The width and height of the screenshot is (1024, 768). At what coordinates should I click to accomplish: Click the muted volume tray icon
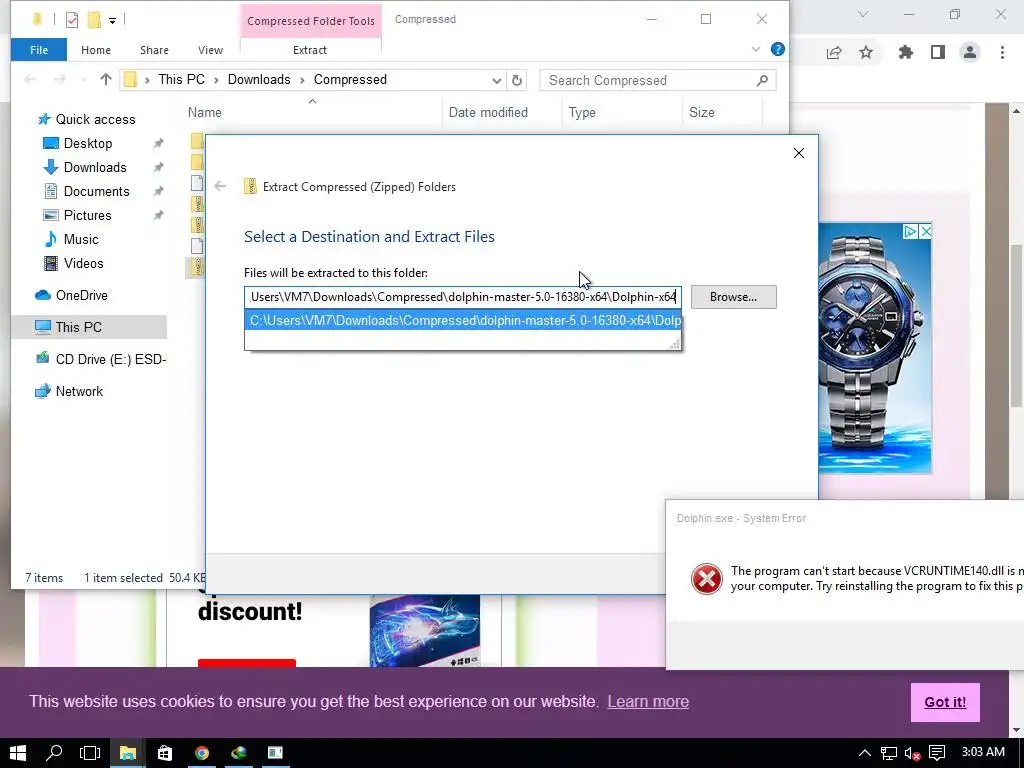click(x=912, y=754)
